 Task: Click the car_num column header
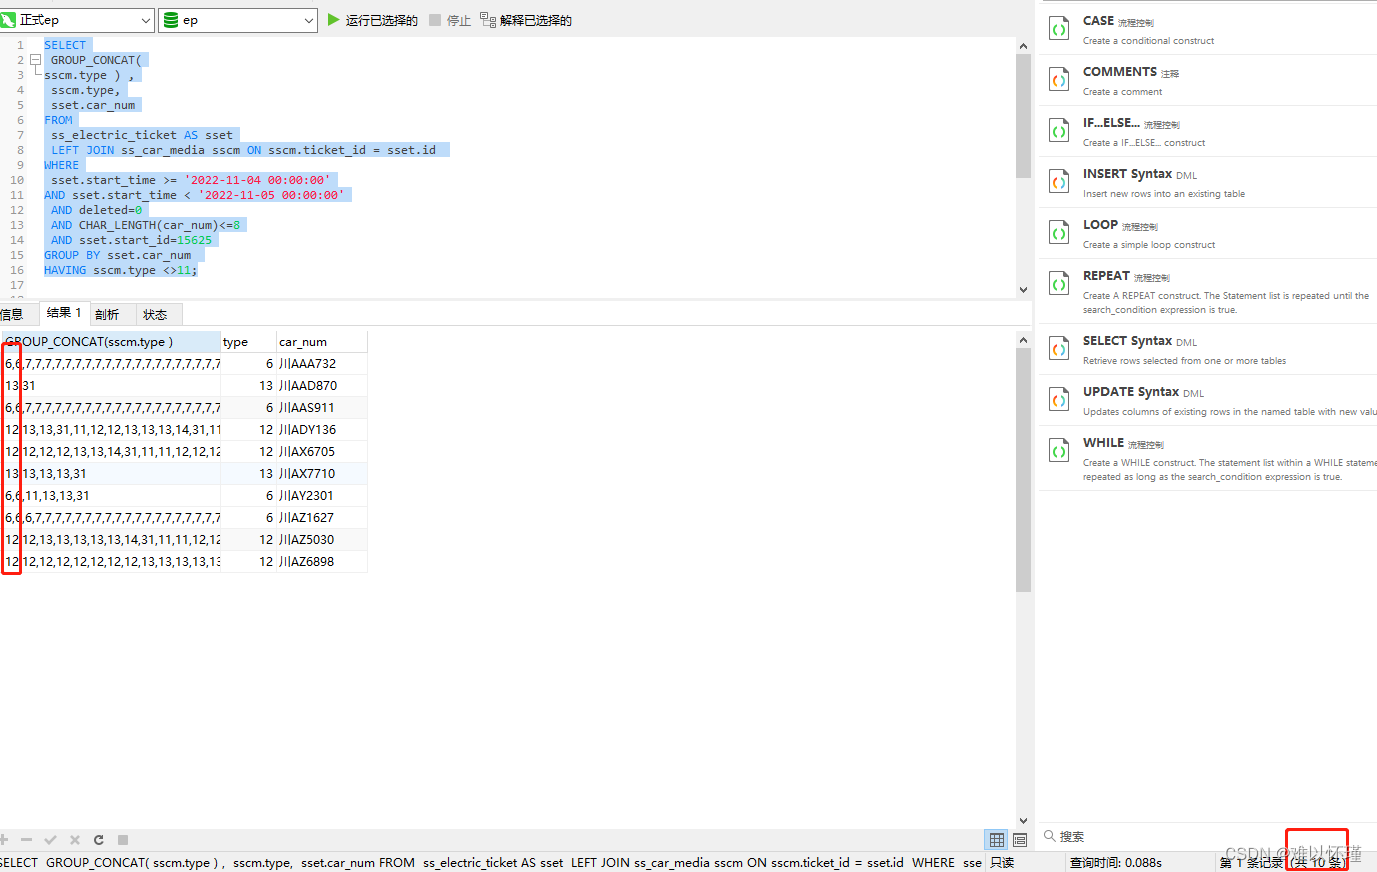[322, 342]
